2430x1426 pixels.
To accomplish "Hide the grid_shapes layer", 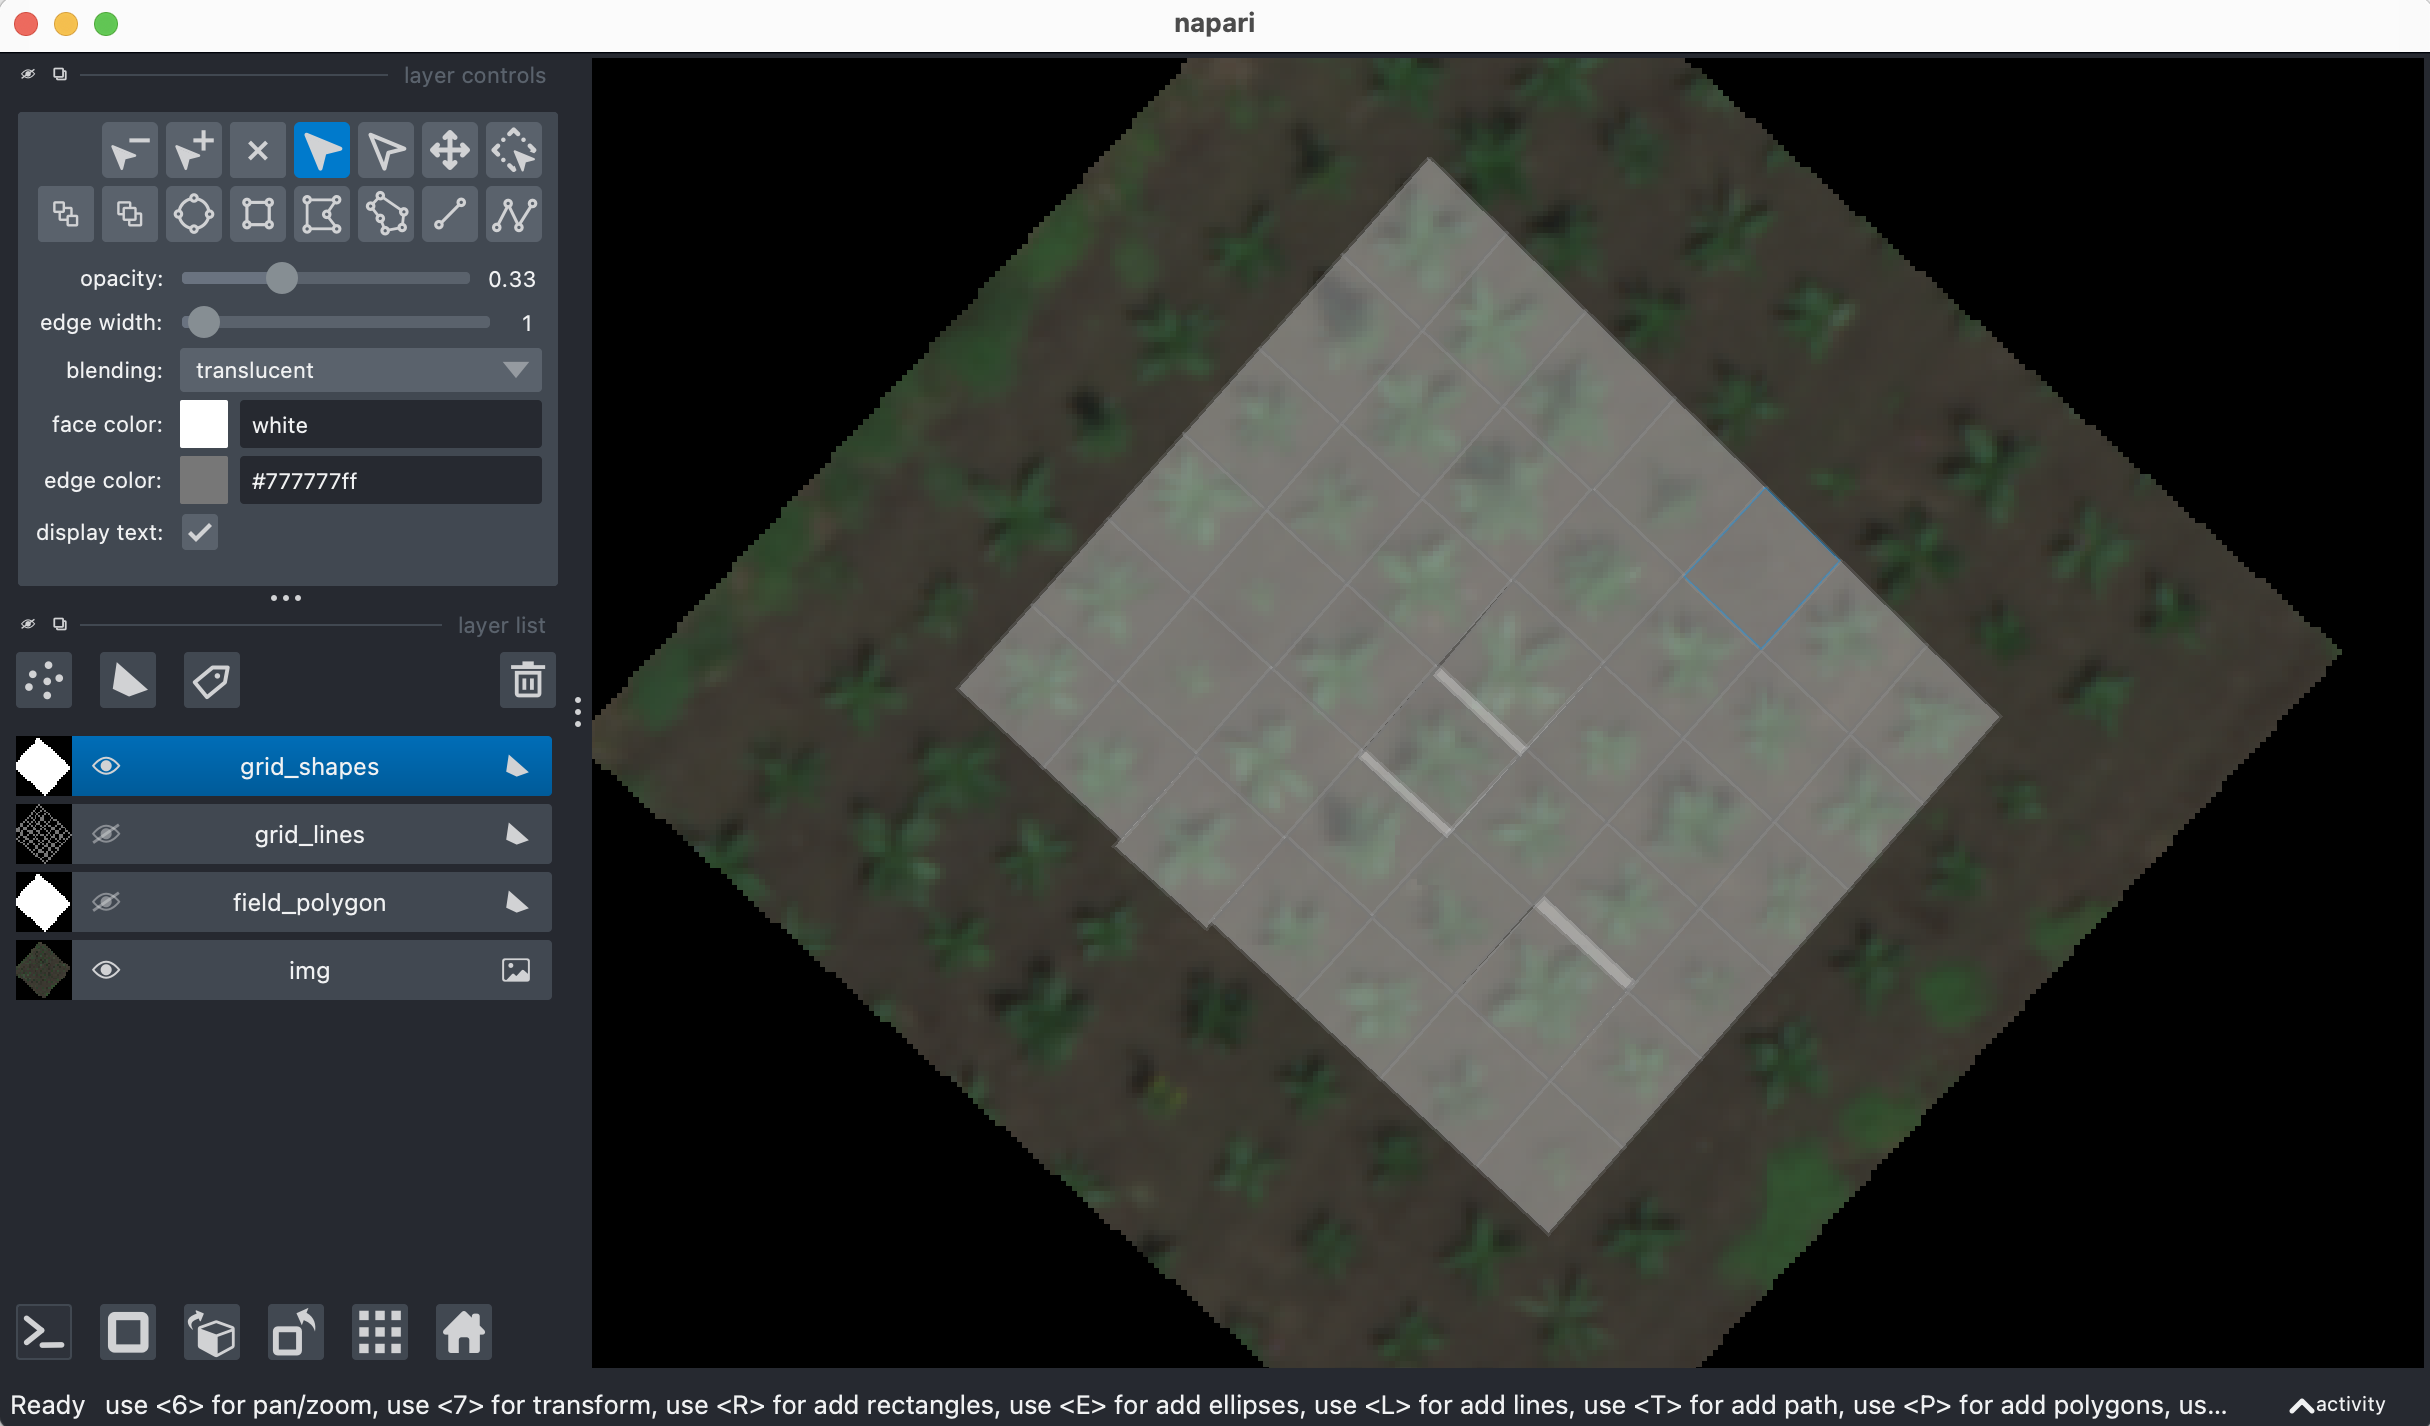I will coord(106,766).
